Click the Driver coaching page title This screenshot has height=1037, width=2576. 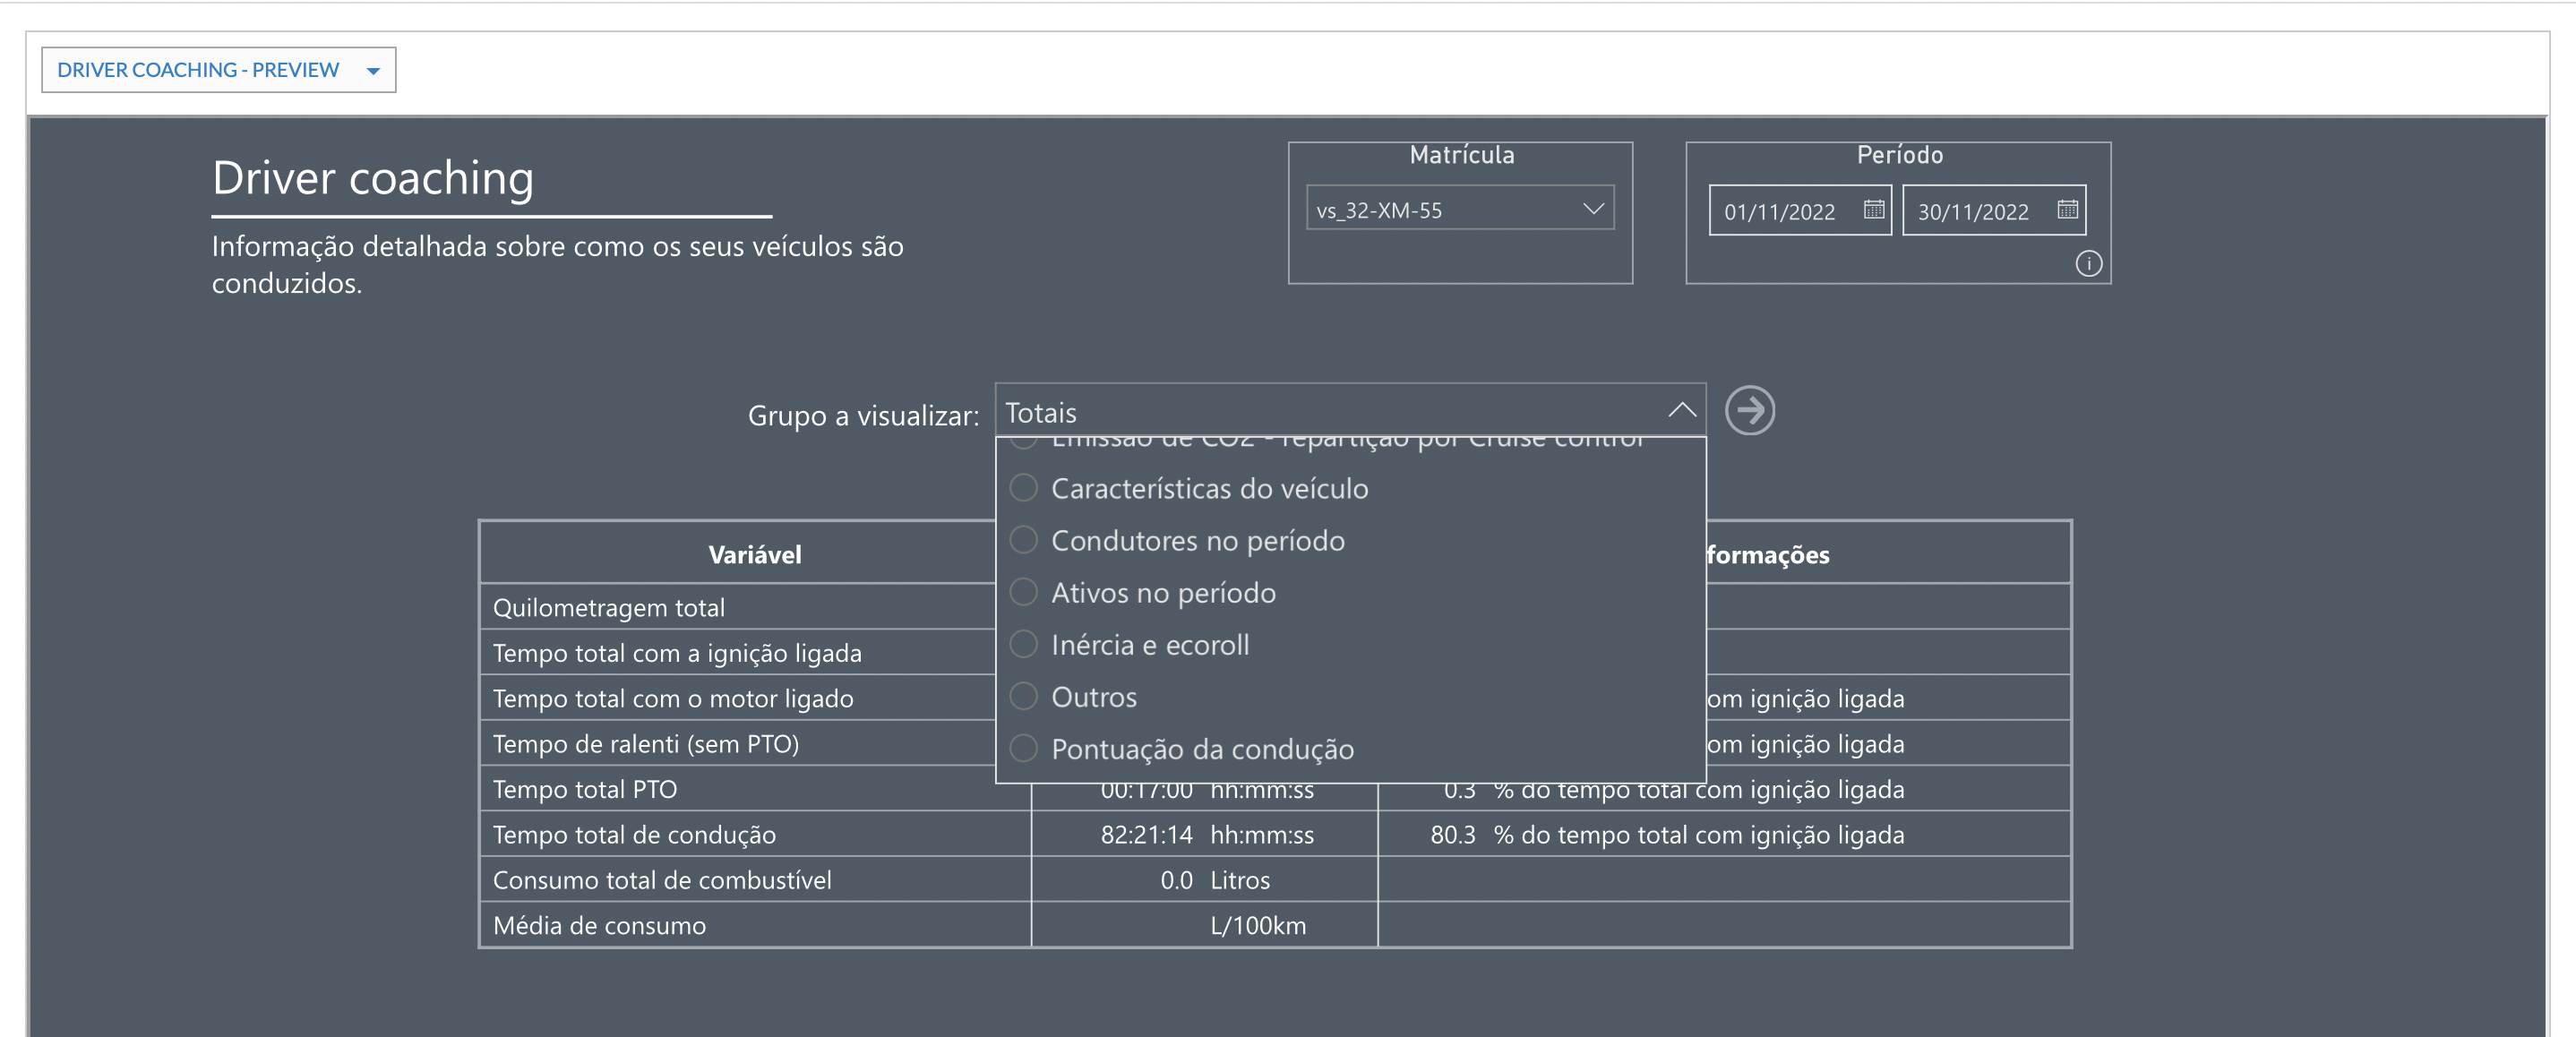pos(373,178)
